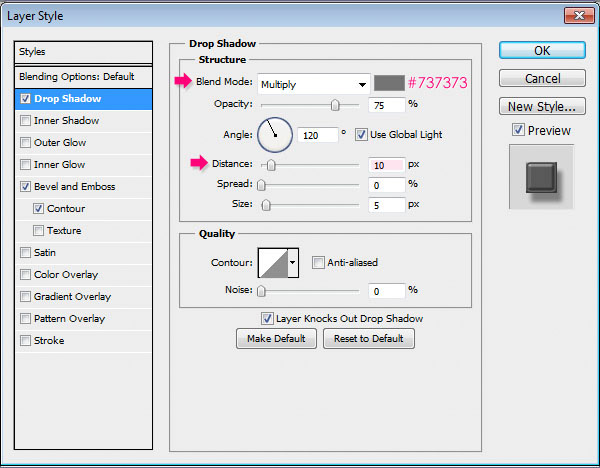The width and height of the screenshot is (600, 468).
Task: Open the Blend Mode Multiply dropdown
Action: click(313, 84)
